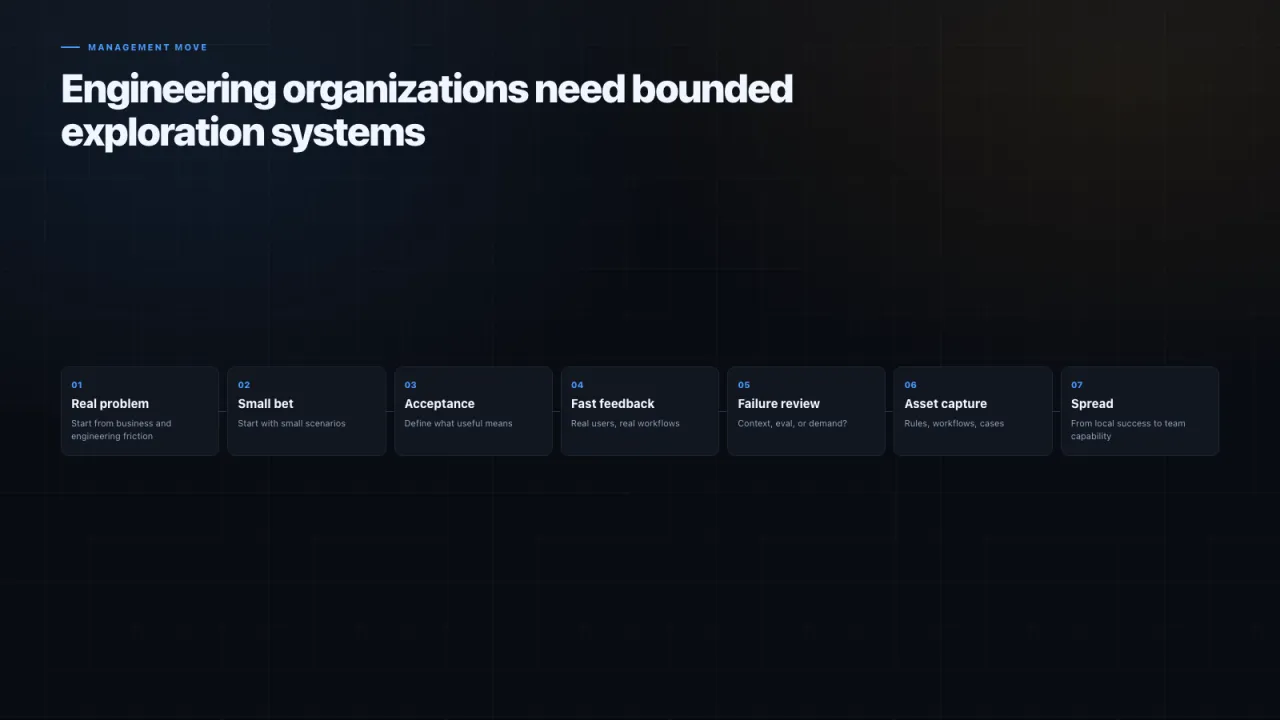1280x720 pixels.
Task: Click the "MANAGEMENT MOVE" section label
Action: pyautogui.click(x=148, y=47)
